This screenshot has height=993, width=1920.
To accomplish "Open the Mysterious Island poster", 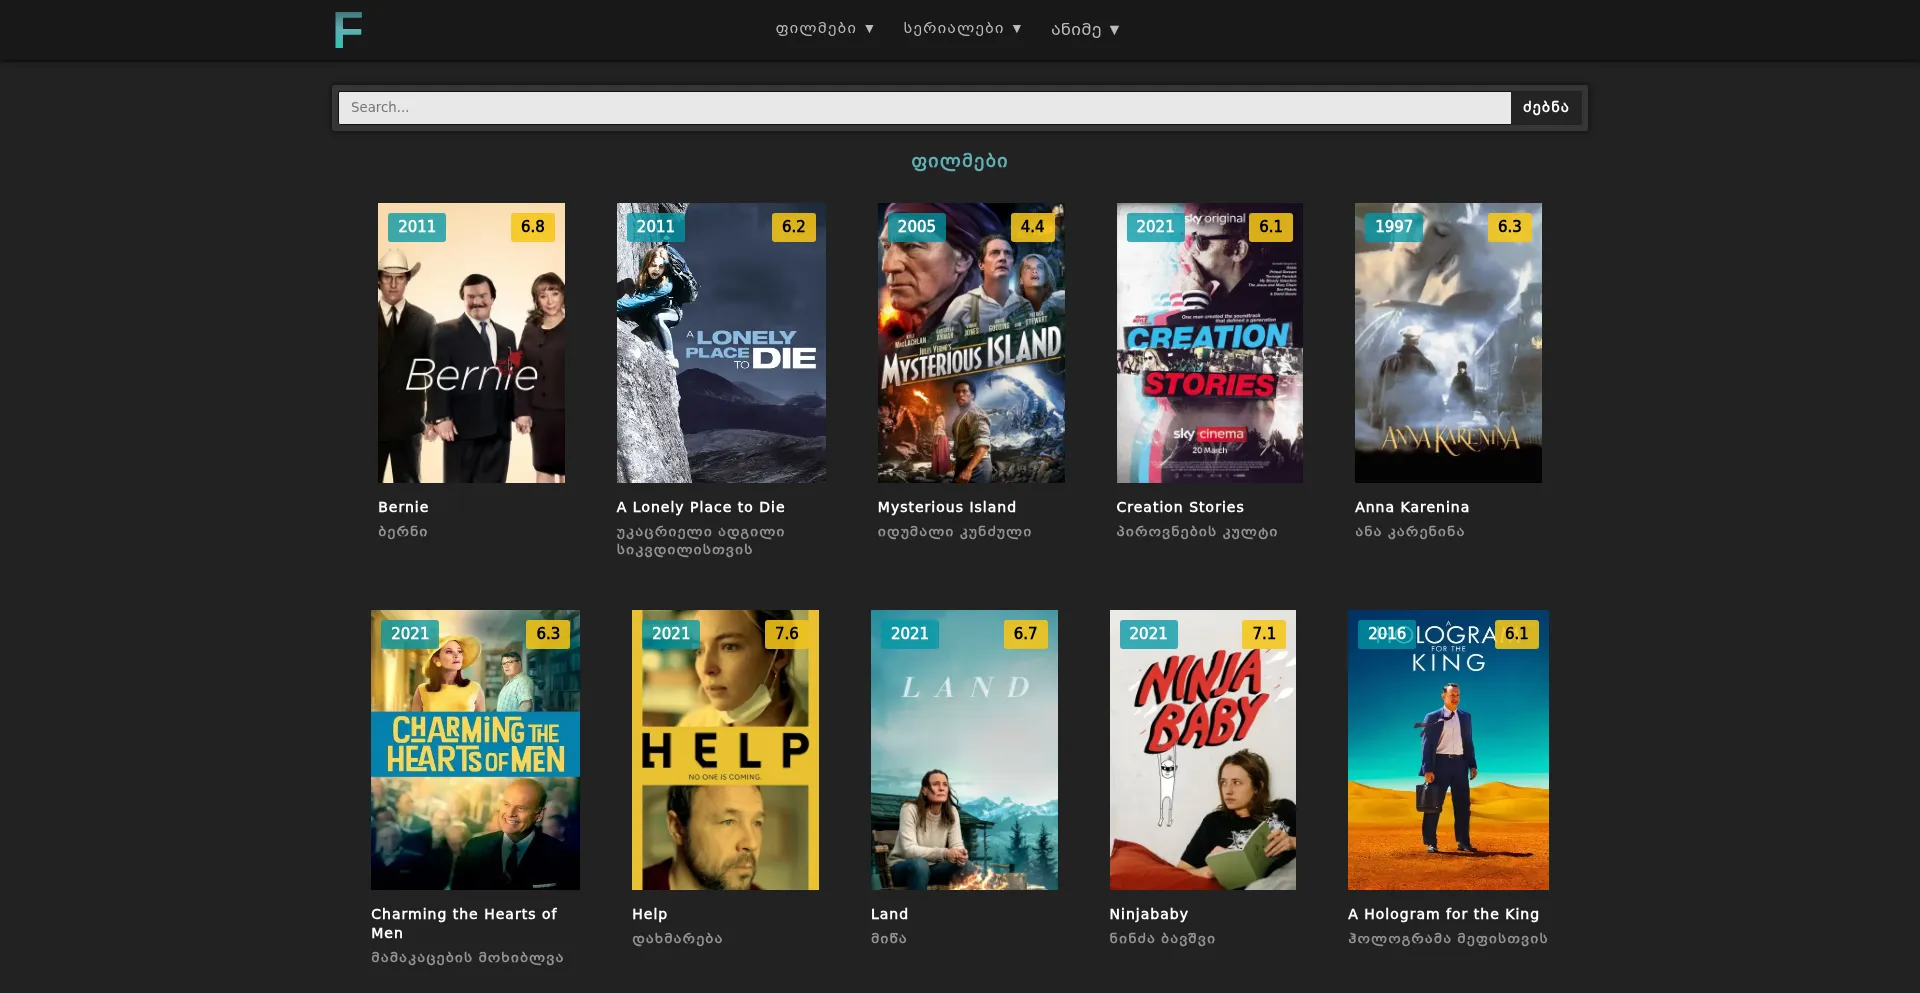I will point(970,343).
